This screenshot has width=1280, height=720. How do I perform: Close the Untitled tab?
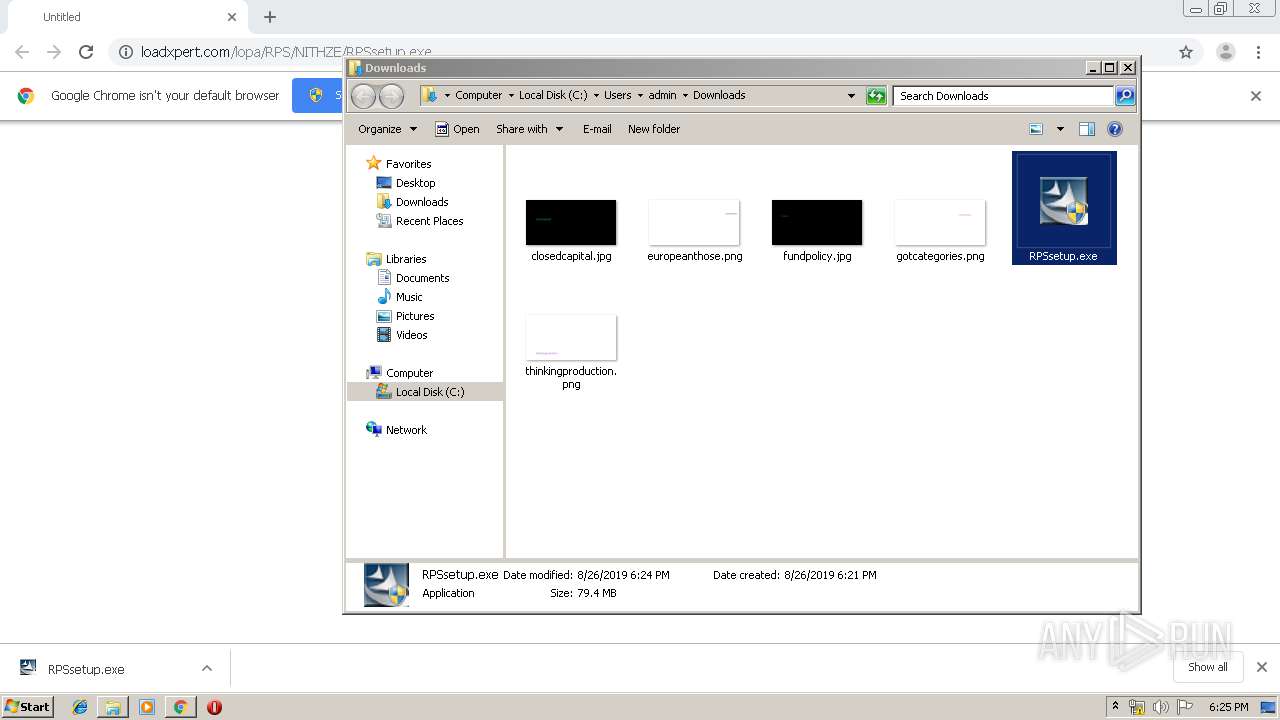click(232, 17)
